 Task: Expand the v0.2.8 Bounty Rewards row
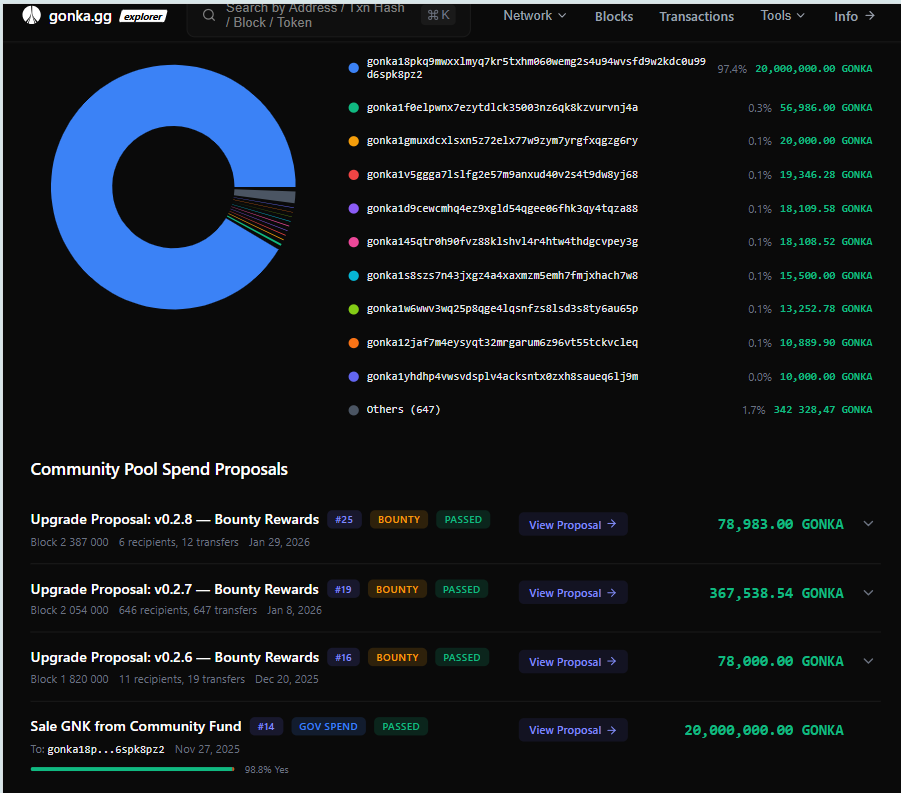867,524
